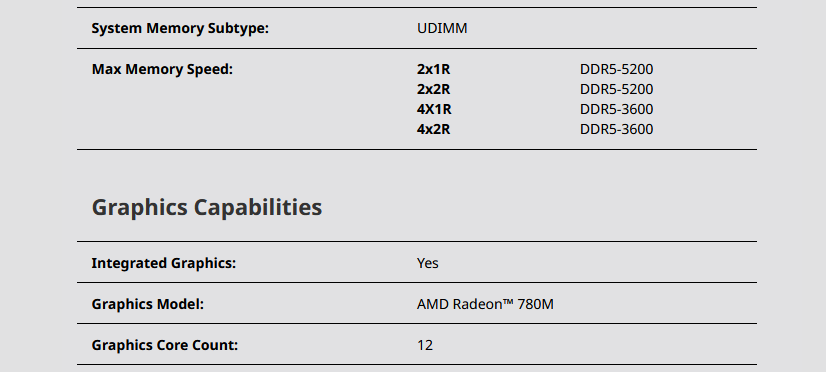Select the AMD Radeon 780M text

(485, 305)
